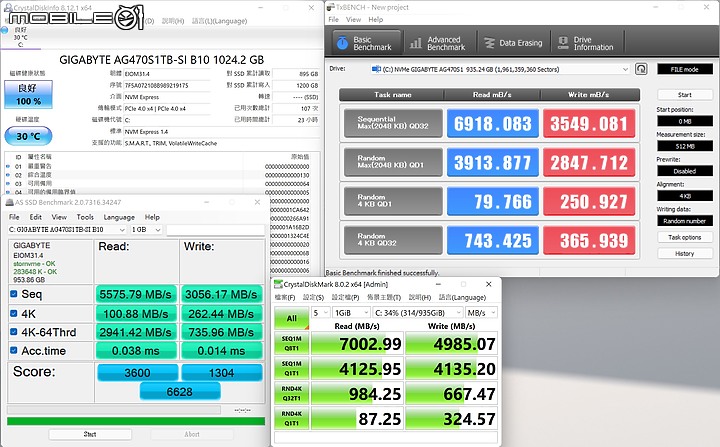Select the 3549.081 sequential write result
The height and width of the screenshot is (447, 720).
(589, 123)
